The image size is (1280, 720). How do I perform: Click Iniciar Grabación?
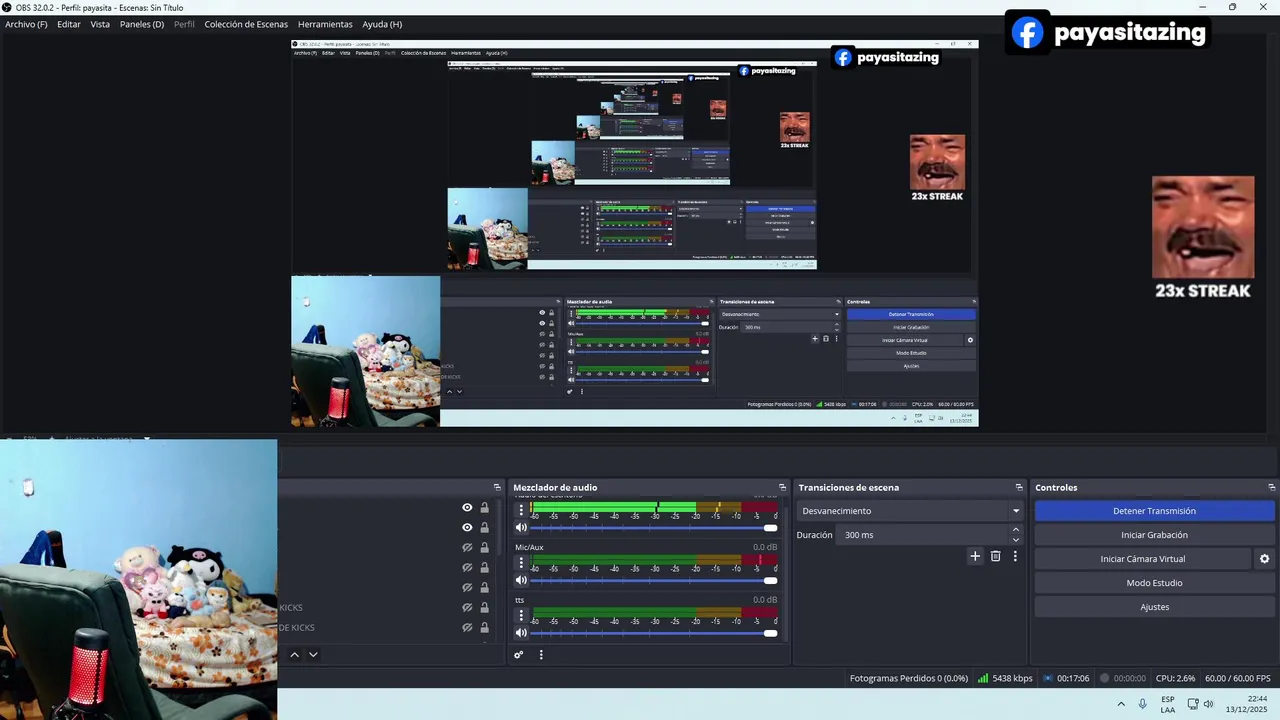1154,535
